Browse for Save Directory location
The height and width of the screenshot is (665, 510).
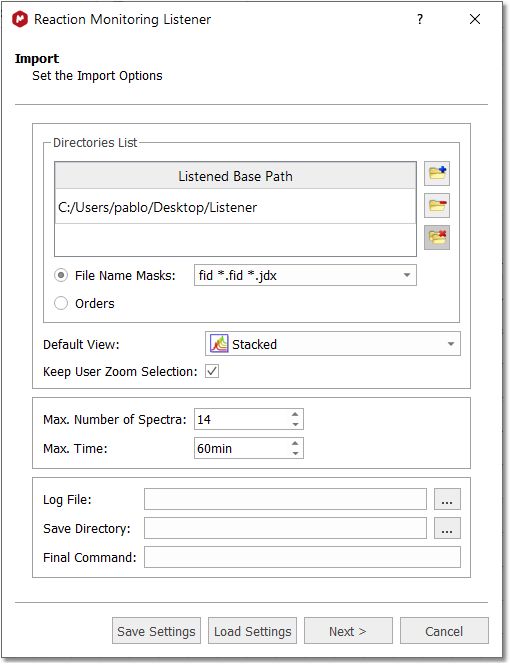(447, 528)
